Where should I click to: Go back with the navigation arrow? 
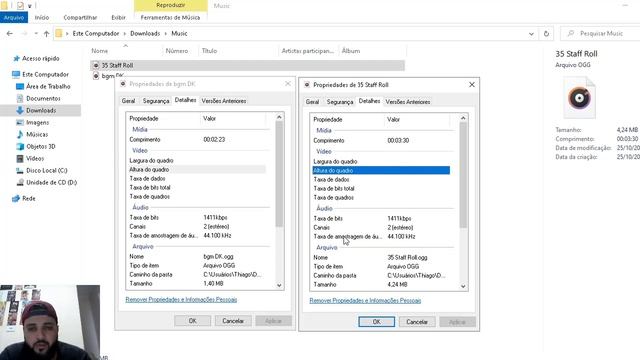pyautogui.click(x=10, y=33)
